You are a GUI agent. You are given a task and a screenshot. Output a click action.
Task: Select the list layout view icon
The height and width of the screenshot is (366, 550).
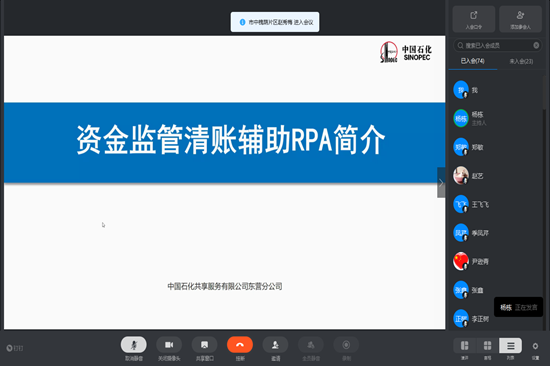point(511,346)
